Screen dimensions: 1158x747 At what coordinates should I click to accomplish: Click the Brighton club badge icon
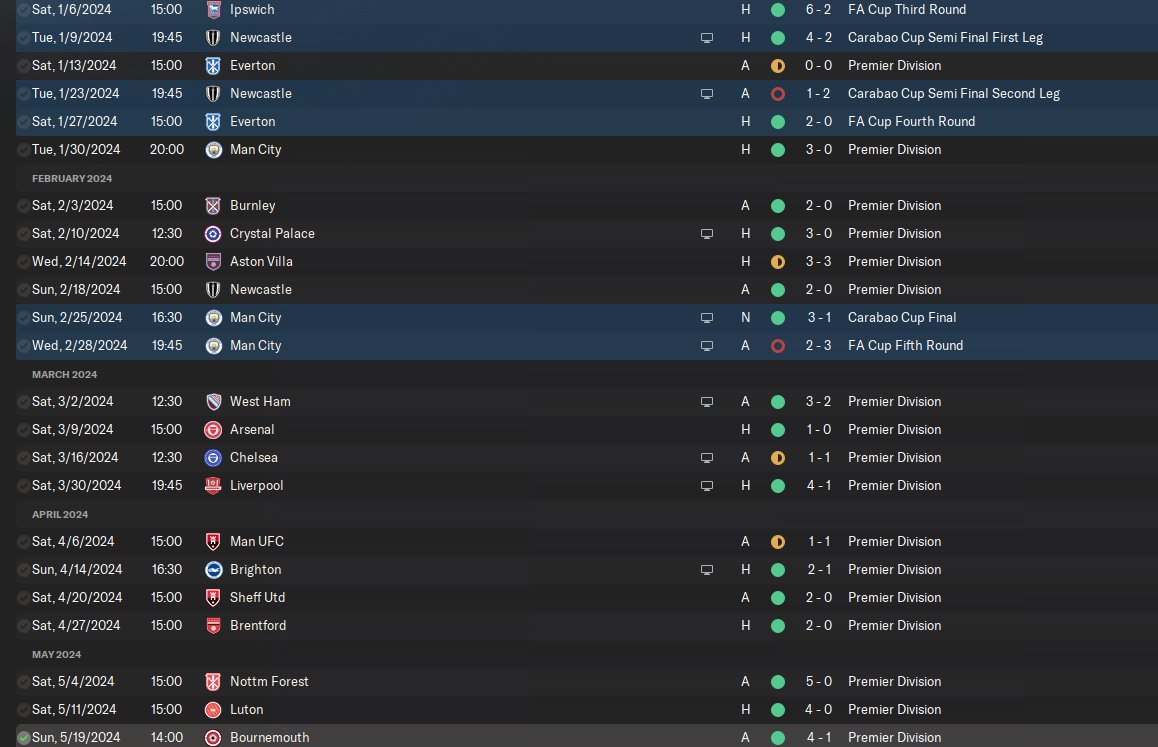[x=213, y=570]
